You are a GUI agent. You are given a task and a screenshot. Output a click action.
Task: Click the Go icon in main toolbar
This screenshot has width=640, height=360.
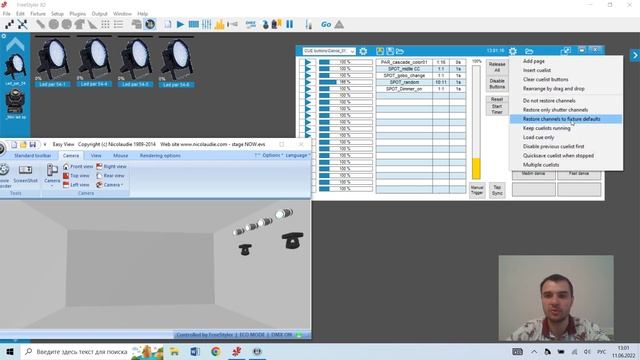(326, 24)
